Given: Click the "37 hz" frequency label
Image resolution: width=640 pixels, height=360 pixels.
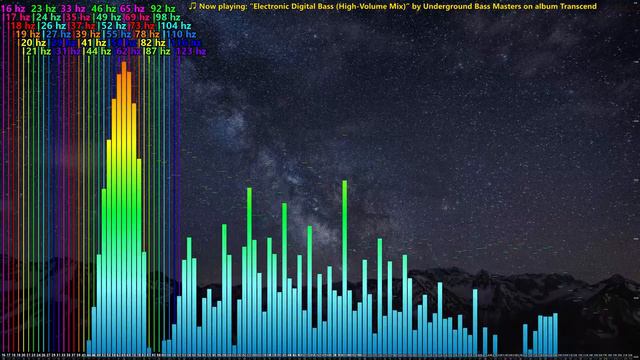Looking at the screenshot, I should tap(83, 26).
